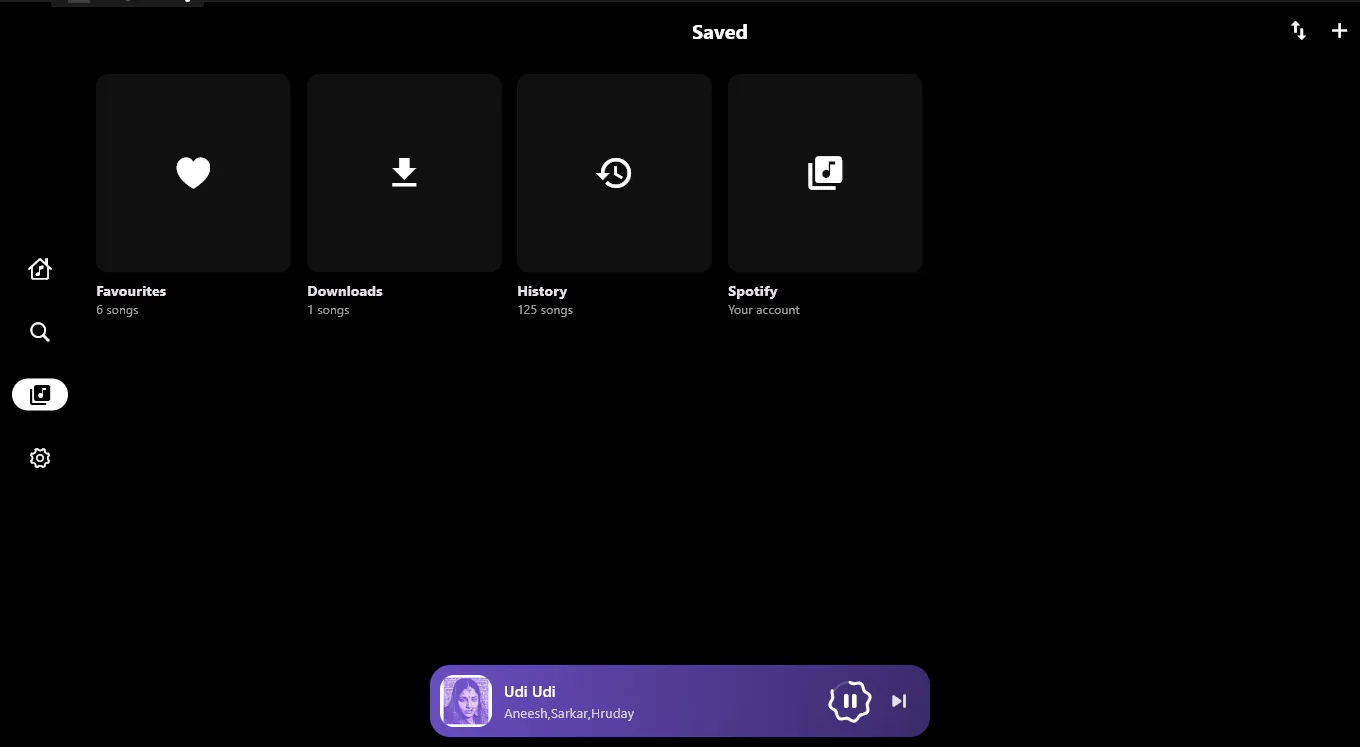1360x747 pixels.
Task: Open the Downloads tile
Action: point(404,173)
